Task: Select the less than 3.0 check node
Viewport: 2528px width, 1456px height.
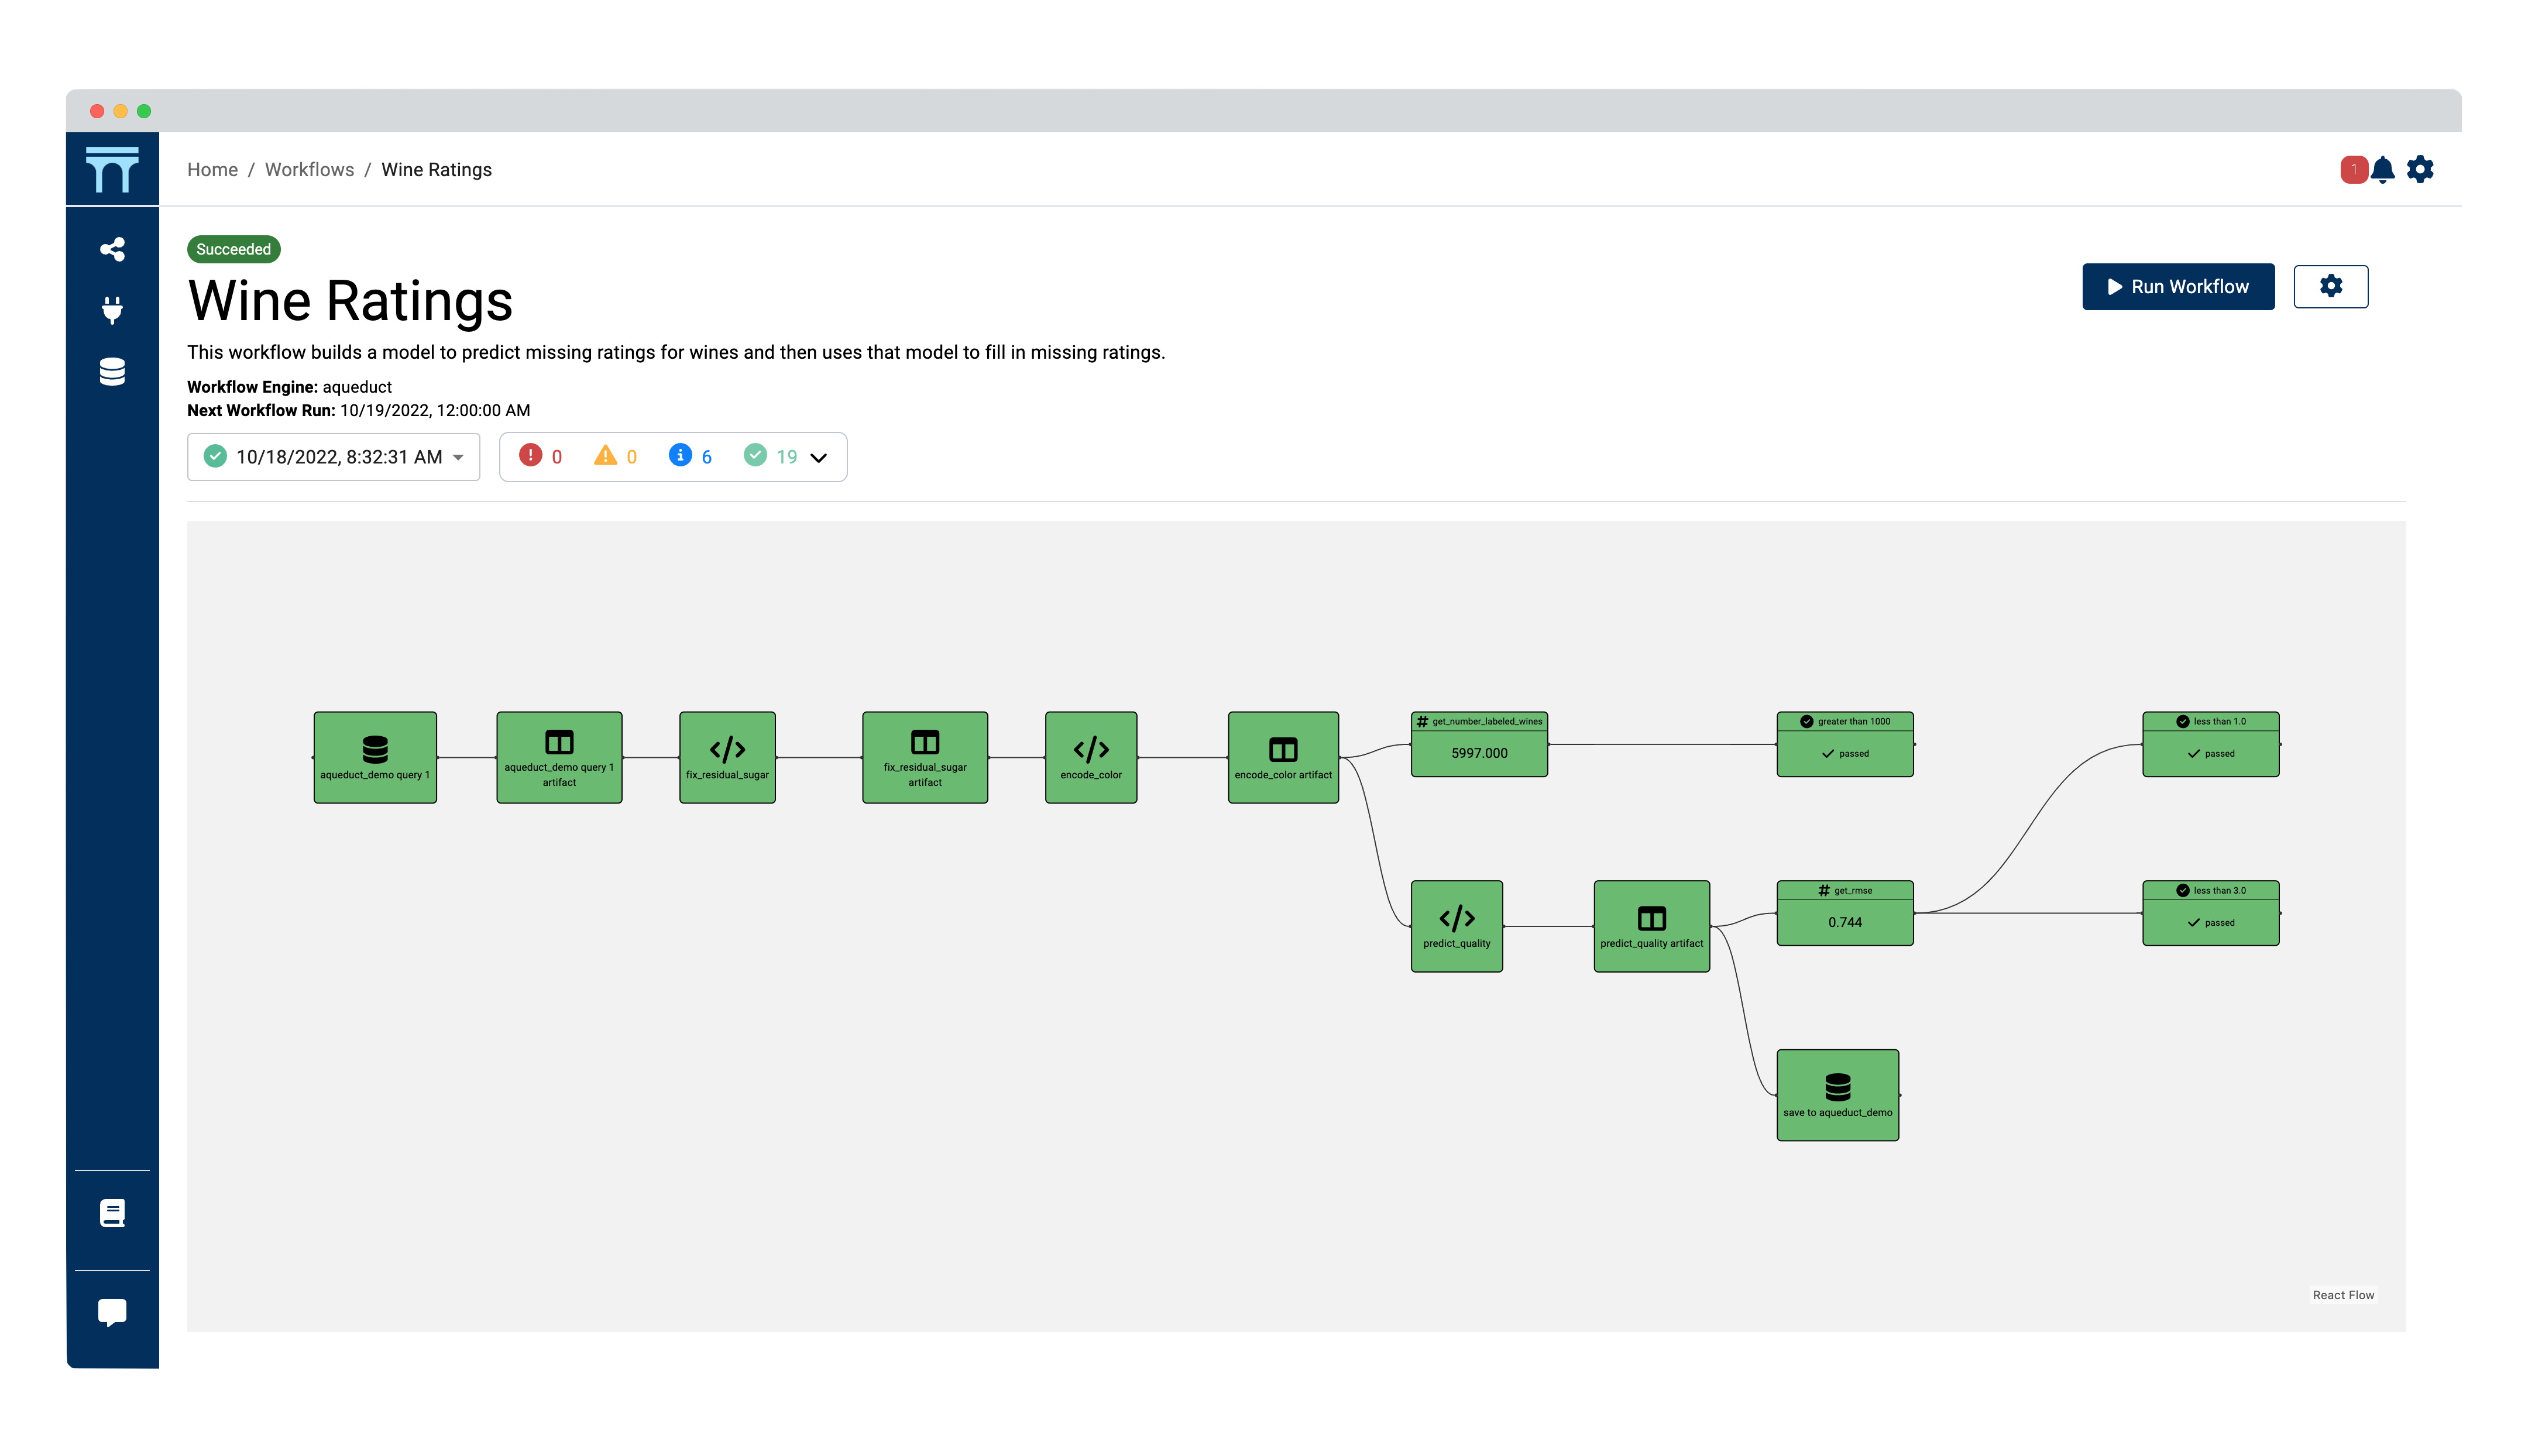Action: [2211, 913]
